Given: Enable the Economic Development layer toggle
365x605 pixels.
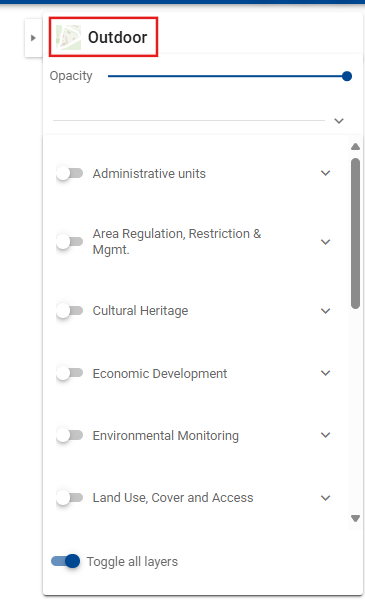Looking at the screenshot, I should [69, 373].
